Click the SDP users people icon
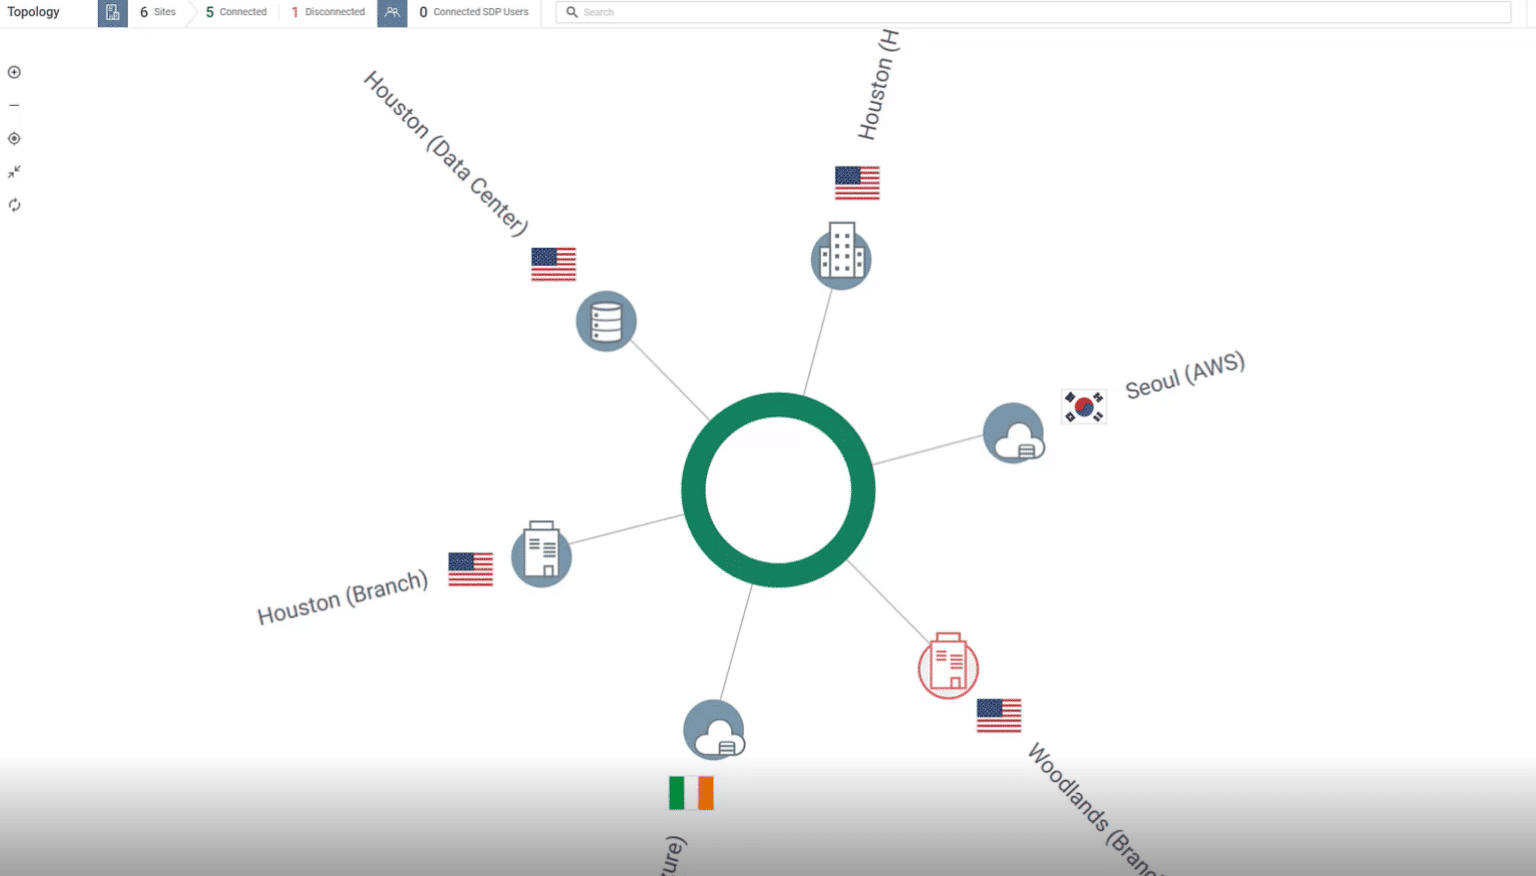Screen dimensions: 1536x876 (392, 13)
